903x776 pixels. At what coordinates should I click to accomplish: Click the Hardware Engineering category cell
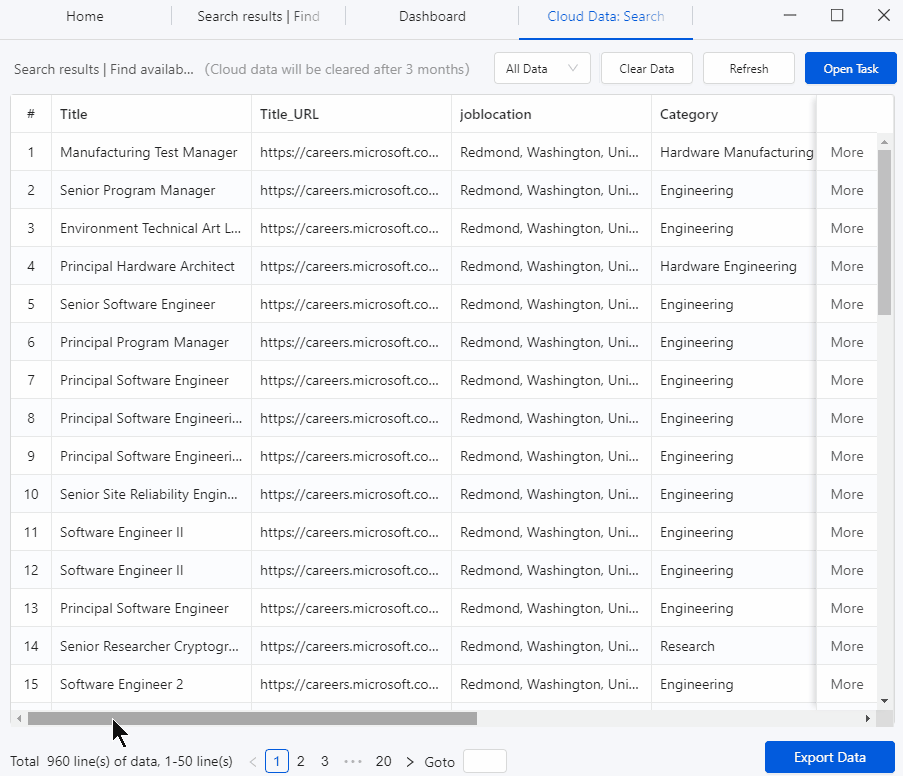(734, 266)
